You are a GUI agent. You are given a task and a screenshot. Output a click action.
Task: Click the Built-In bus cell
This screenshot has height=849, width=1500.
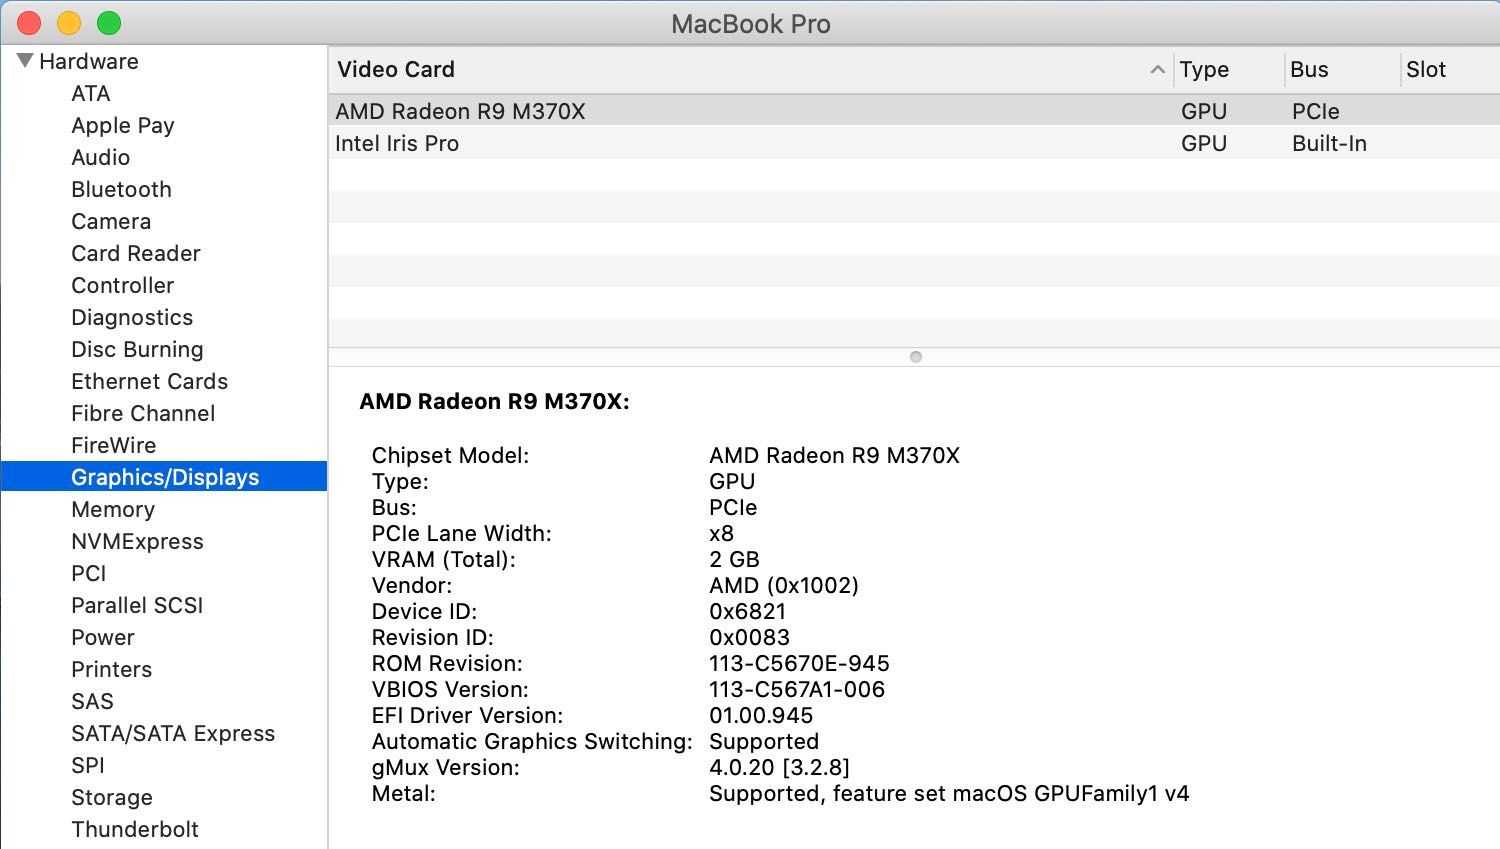point(1329,143)
